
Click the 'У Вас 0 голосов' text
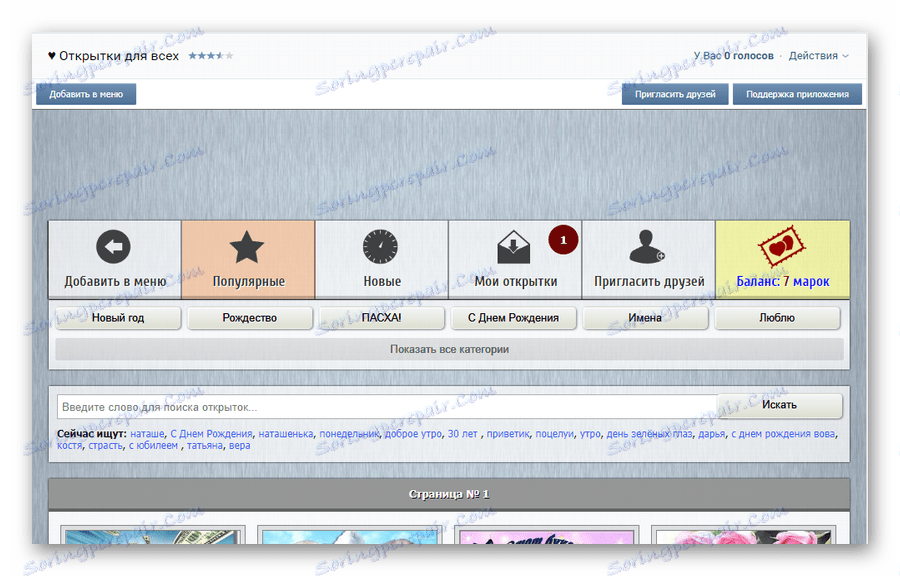tap(734, 56)
